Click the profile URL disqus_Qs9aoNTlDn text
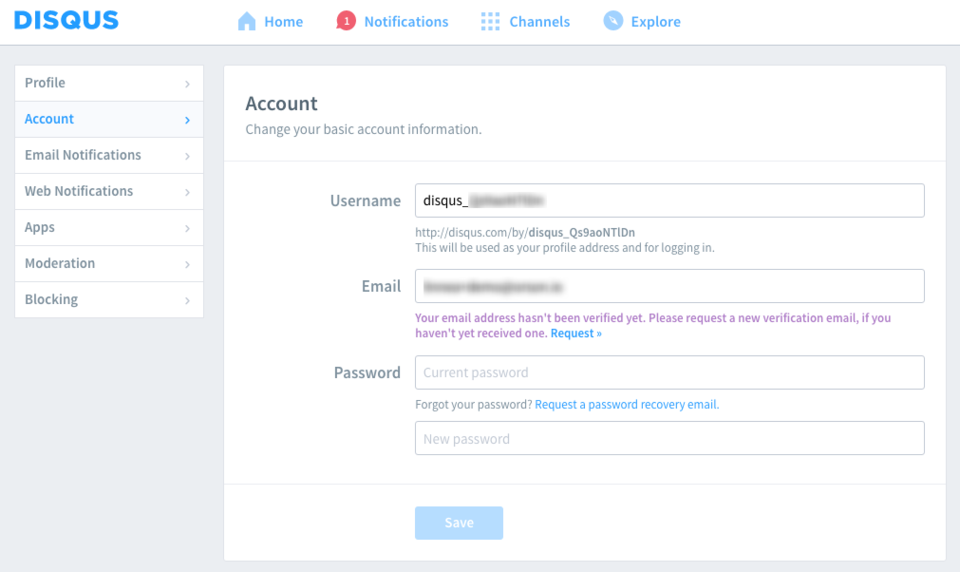The width and height of the screenshot is (960, 572). point(582,233)
